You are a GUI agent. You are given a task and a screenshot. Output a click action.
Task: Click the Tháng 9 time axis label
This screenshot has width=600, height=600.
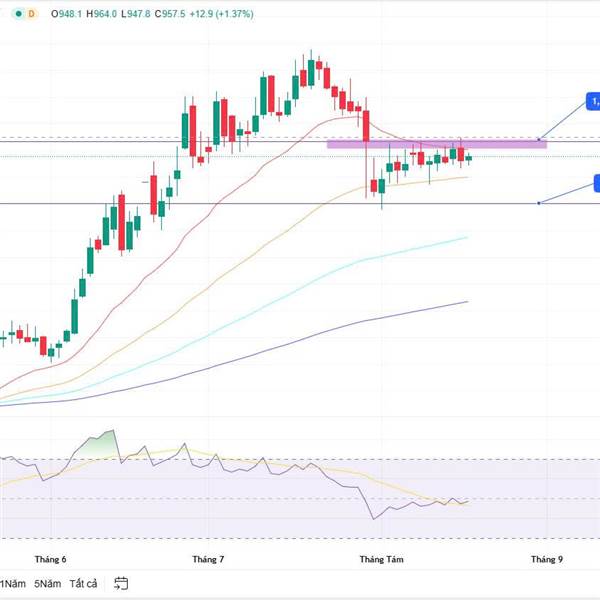tap(547, 559)
